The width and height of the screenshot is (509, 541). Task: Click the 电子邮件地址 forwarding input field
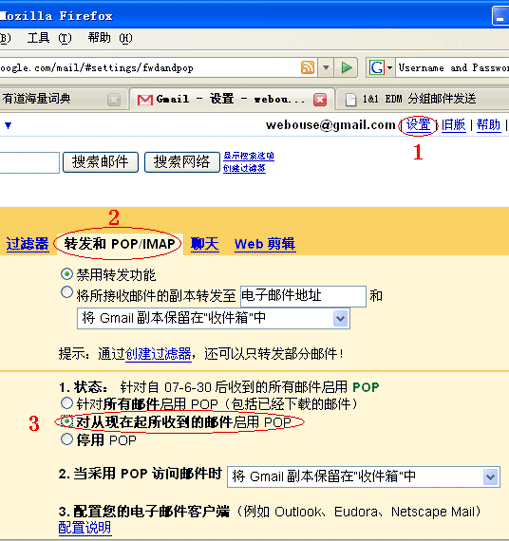tap(303, 296)
